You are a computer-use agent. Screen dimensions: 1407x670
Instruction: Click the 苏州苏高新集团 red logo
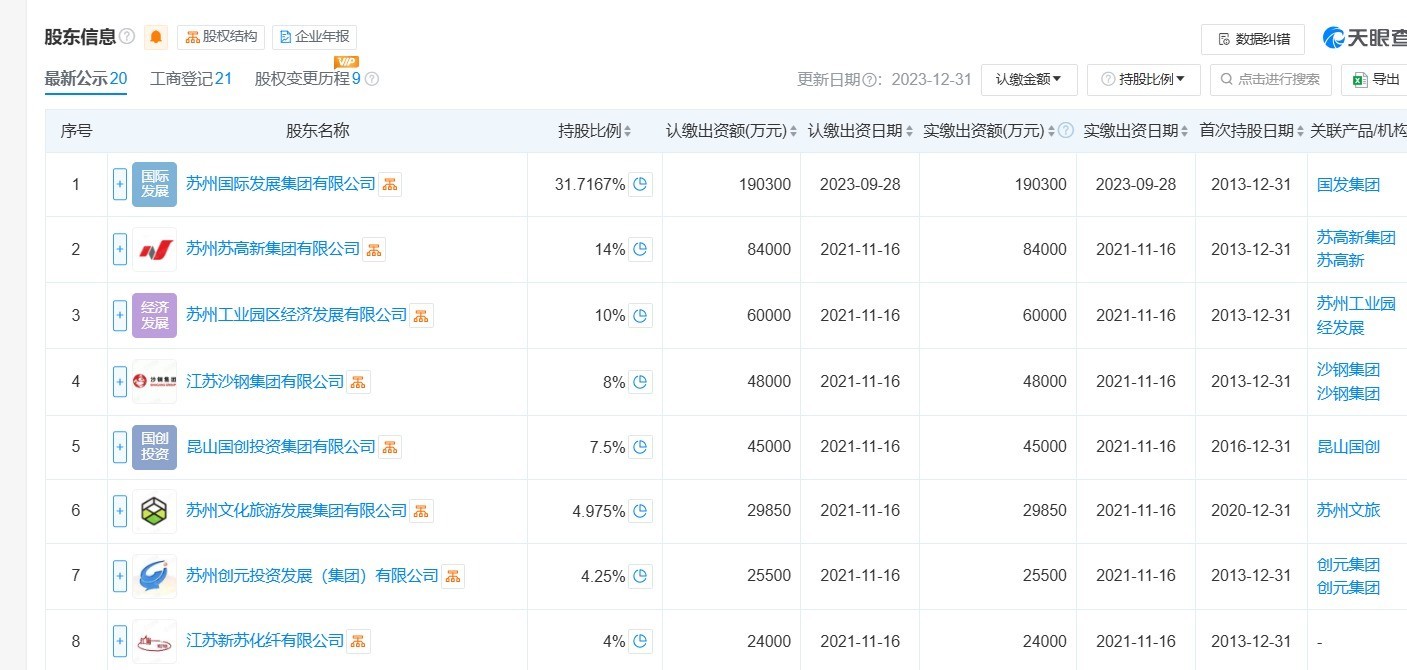point(154,249)
